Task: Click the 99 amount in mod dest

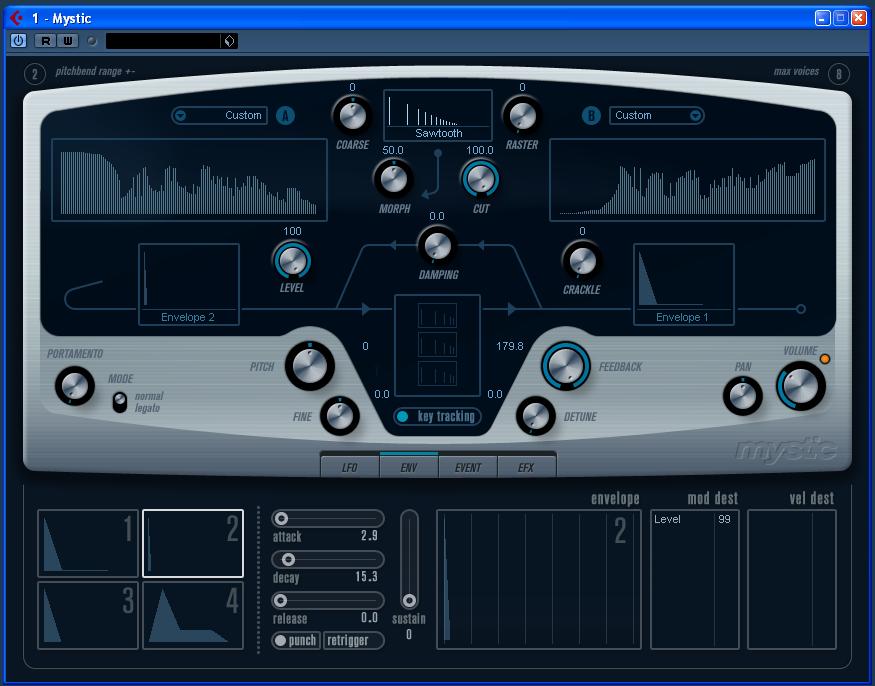Action: coord(724,519)
